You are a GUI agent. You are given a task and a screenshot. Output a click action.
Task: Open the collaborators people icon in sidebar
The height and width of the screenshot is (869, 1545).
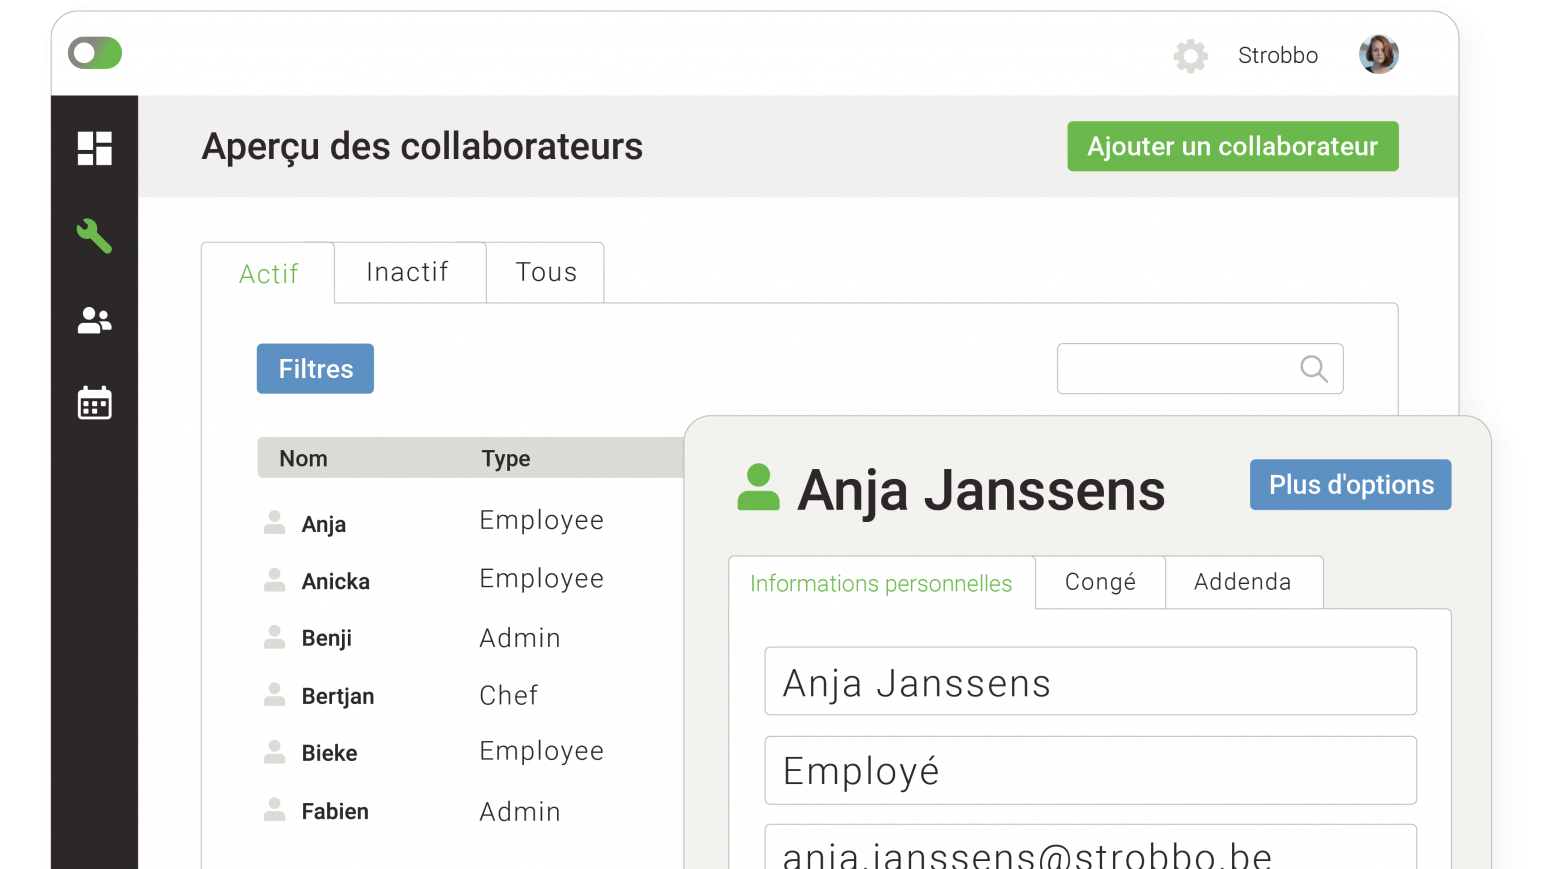(x=94, y=320)
